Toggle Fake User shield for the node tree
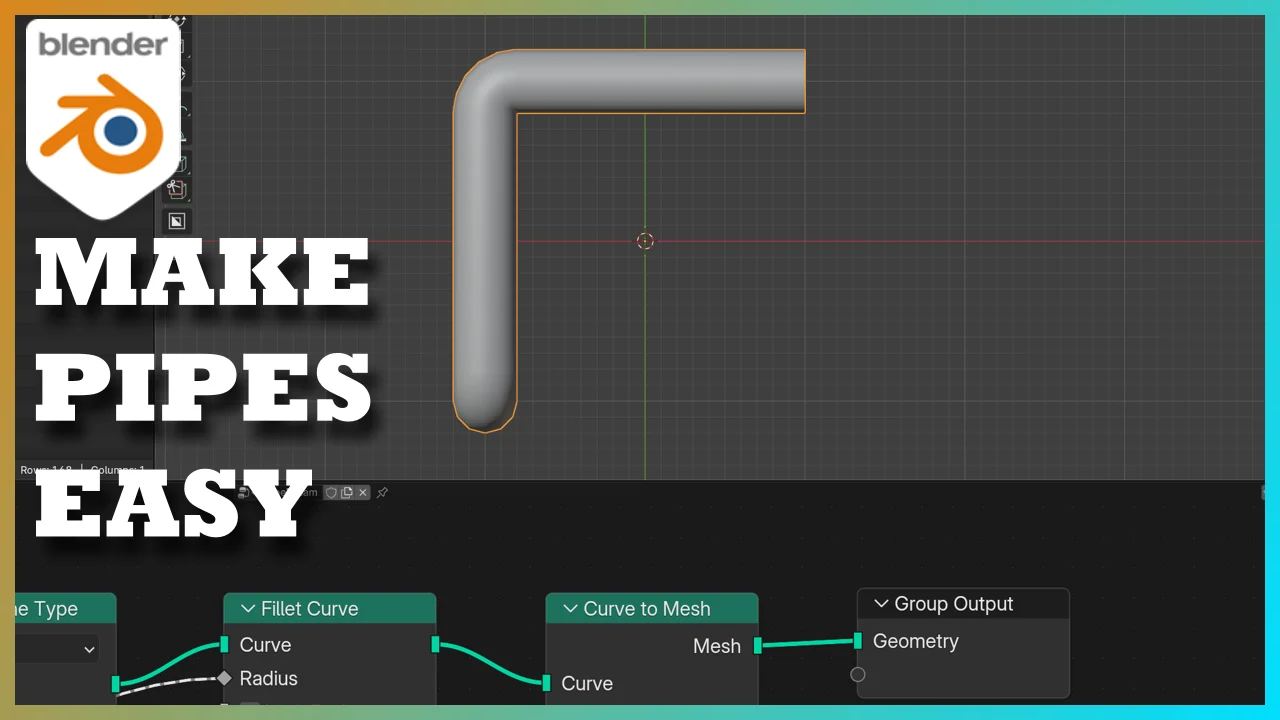Viewport: 1280px width, 720px height. point(332,492)
